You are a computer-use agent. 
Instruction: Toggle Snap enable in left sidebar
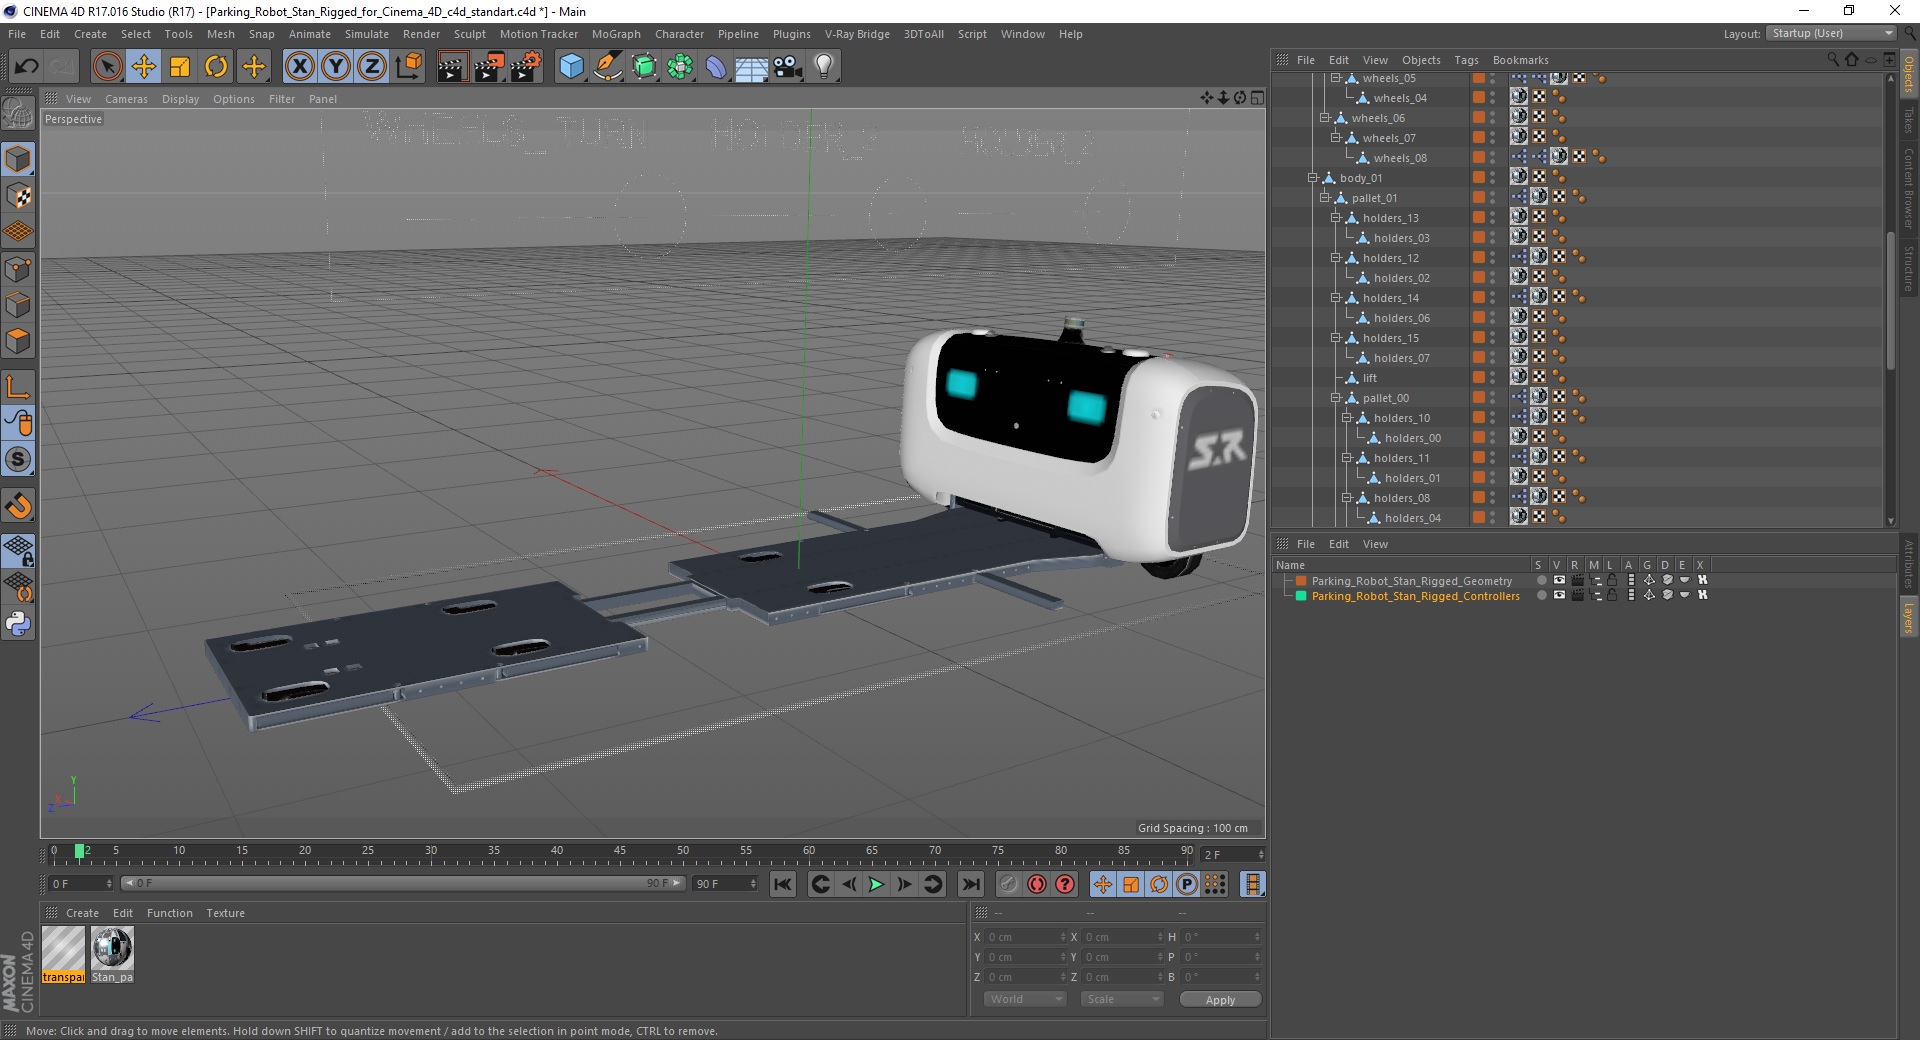tap(18, 507)
